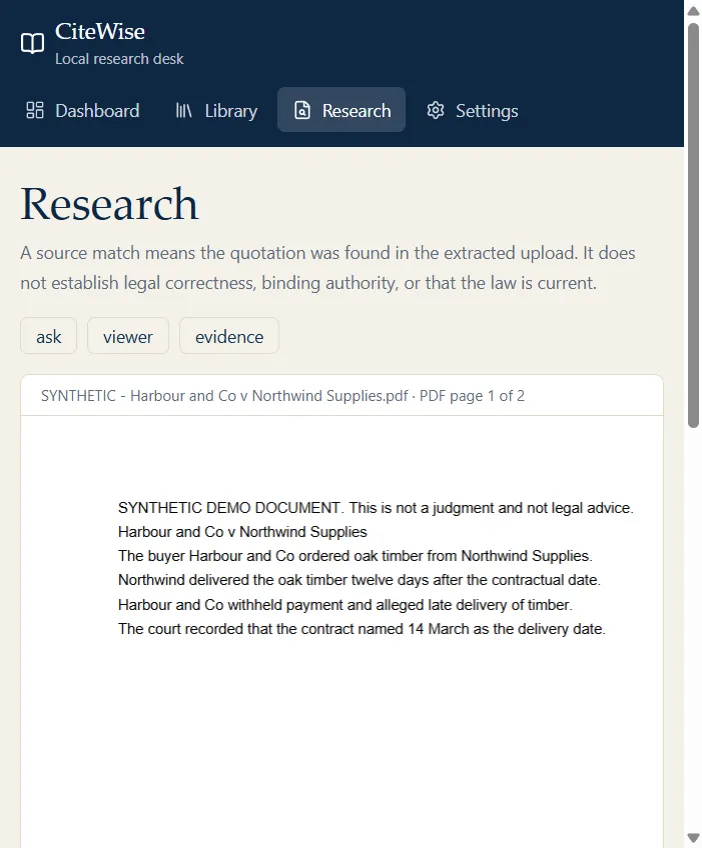702x848 pixels.
Task: Click the source match disclaimer paragraph
Action: pos(328,268)
